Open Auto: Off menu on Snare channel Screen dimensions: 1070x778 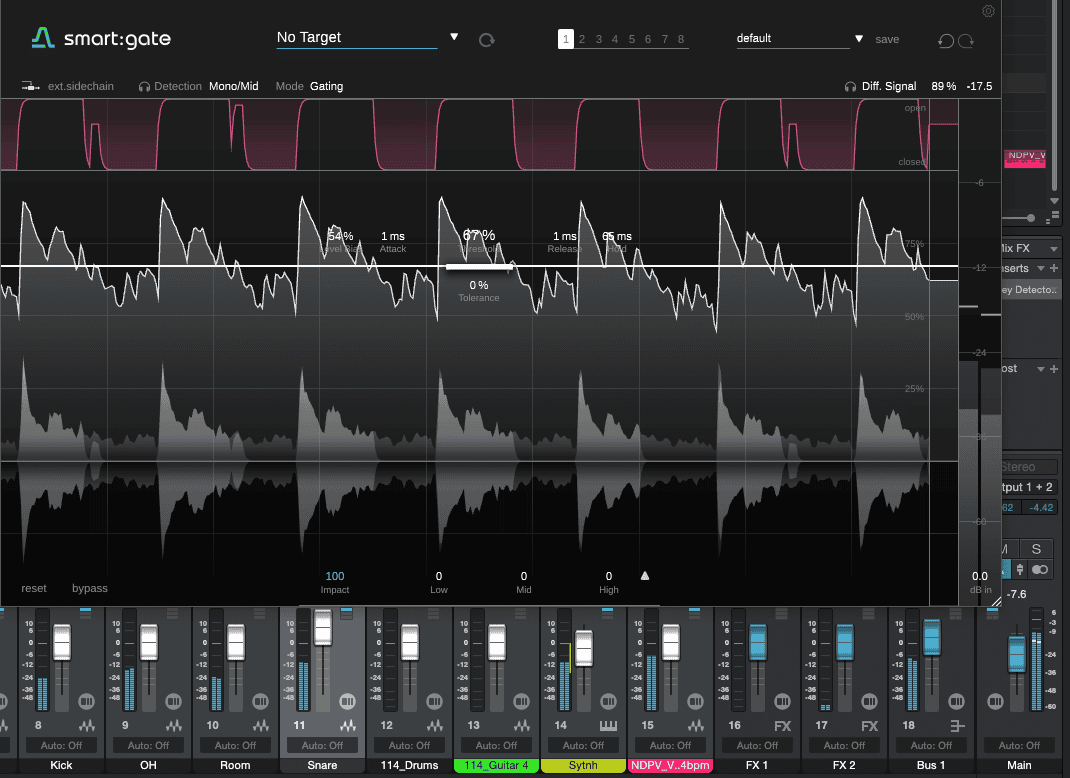pos(322,745)
